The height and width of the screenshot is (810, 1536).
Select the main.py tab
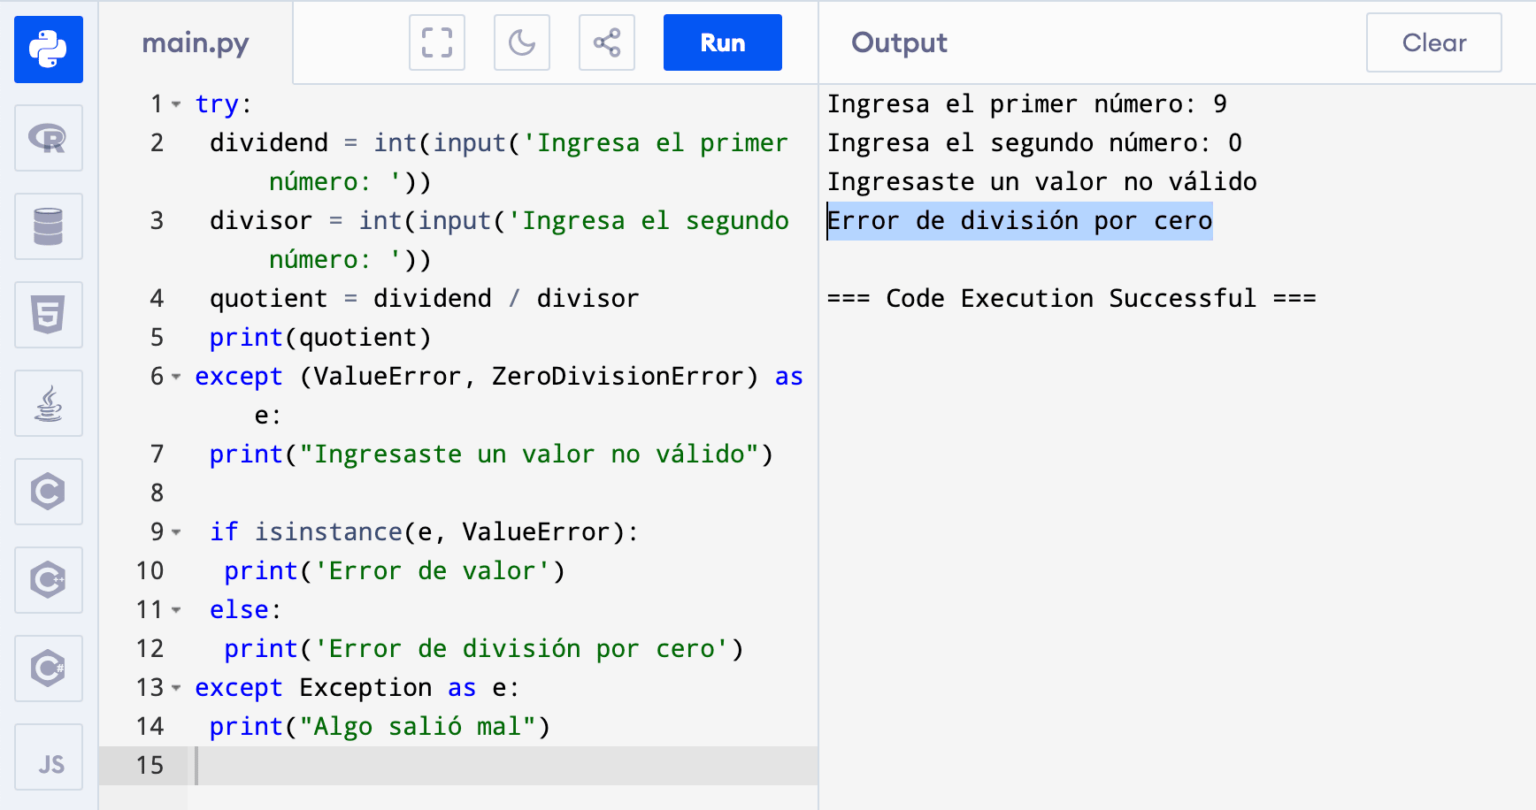point(195,42)
